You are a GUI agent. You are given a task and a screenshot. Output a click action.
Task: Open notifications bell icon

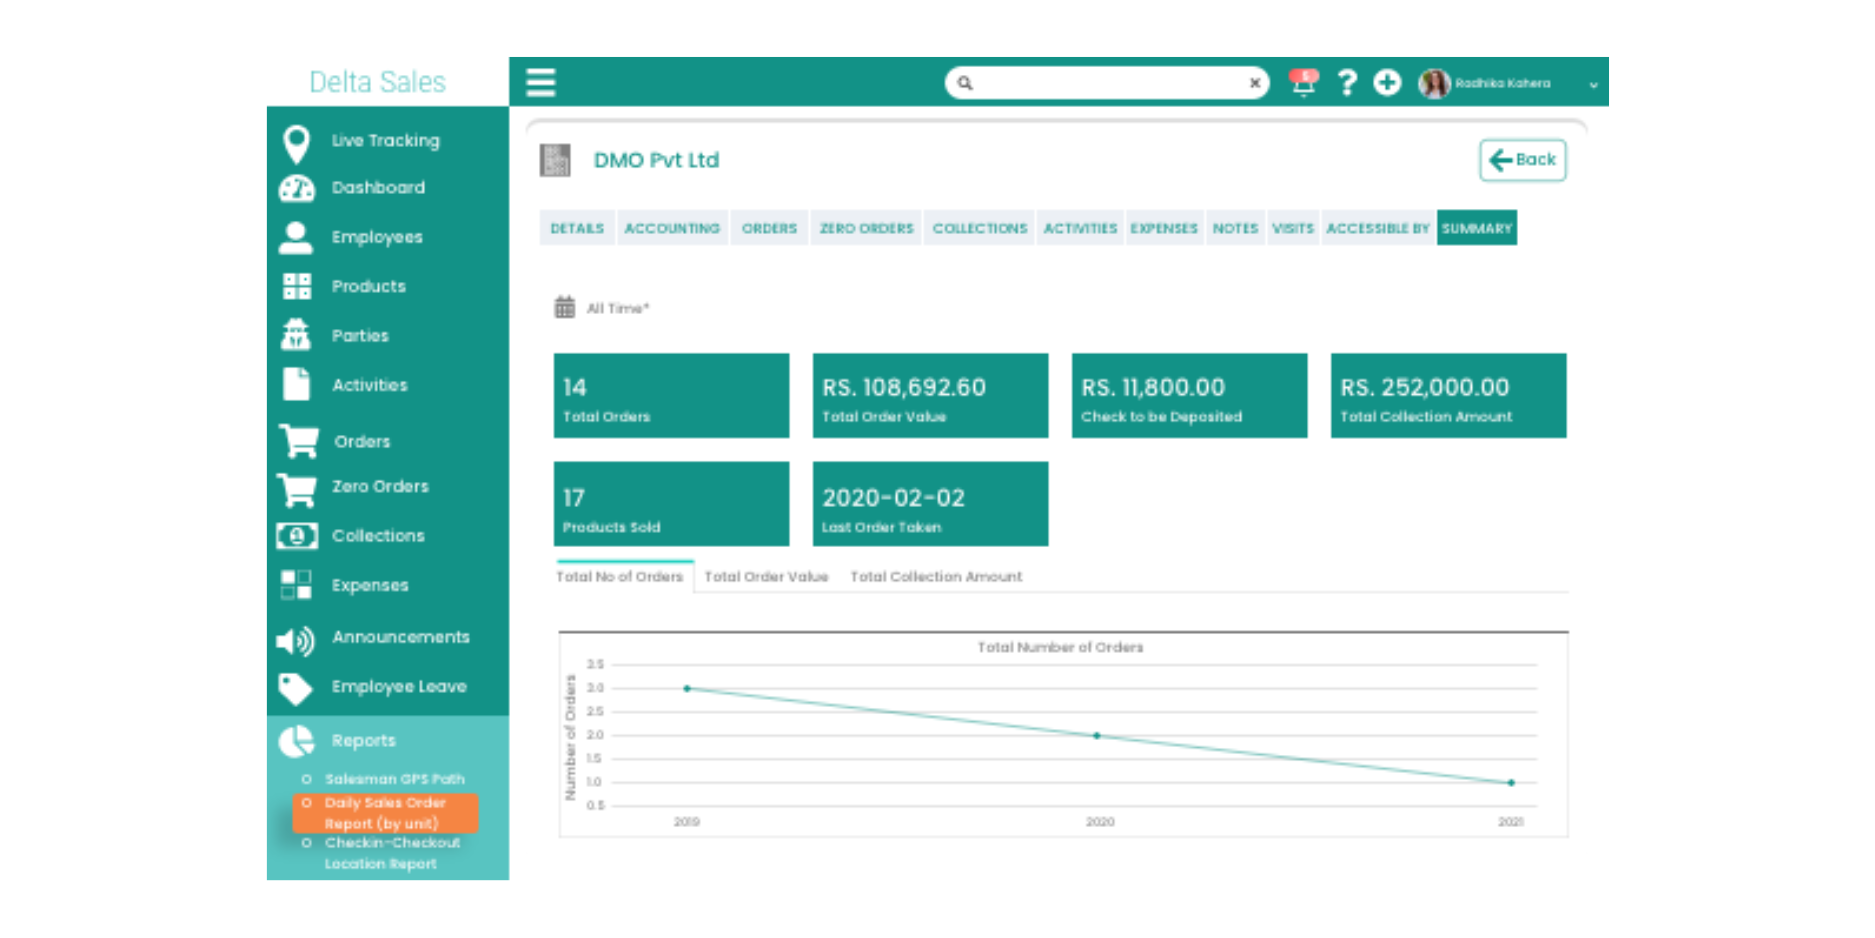click(1302, 83)
